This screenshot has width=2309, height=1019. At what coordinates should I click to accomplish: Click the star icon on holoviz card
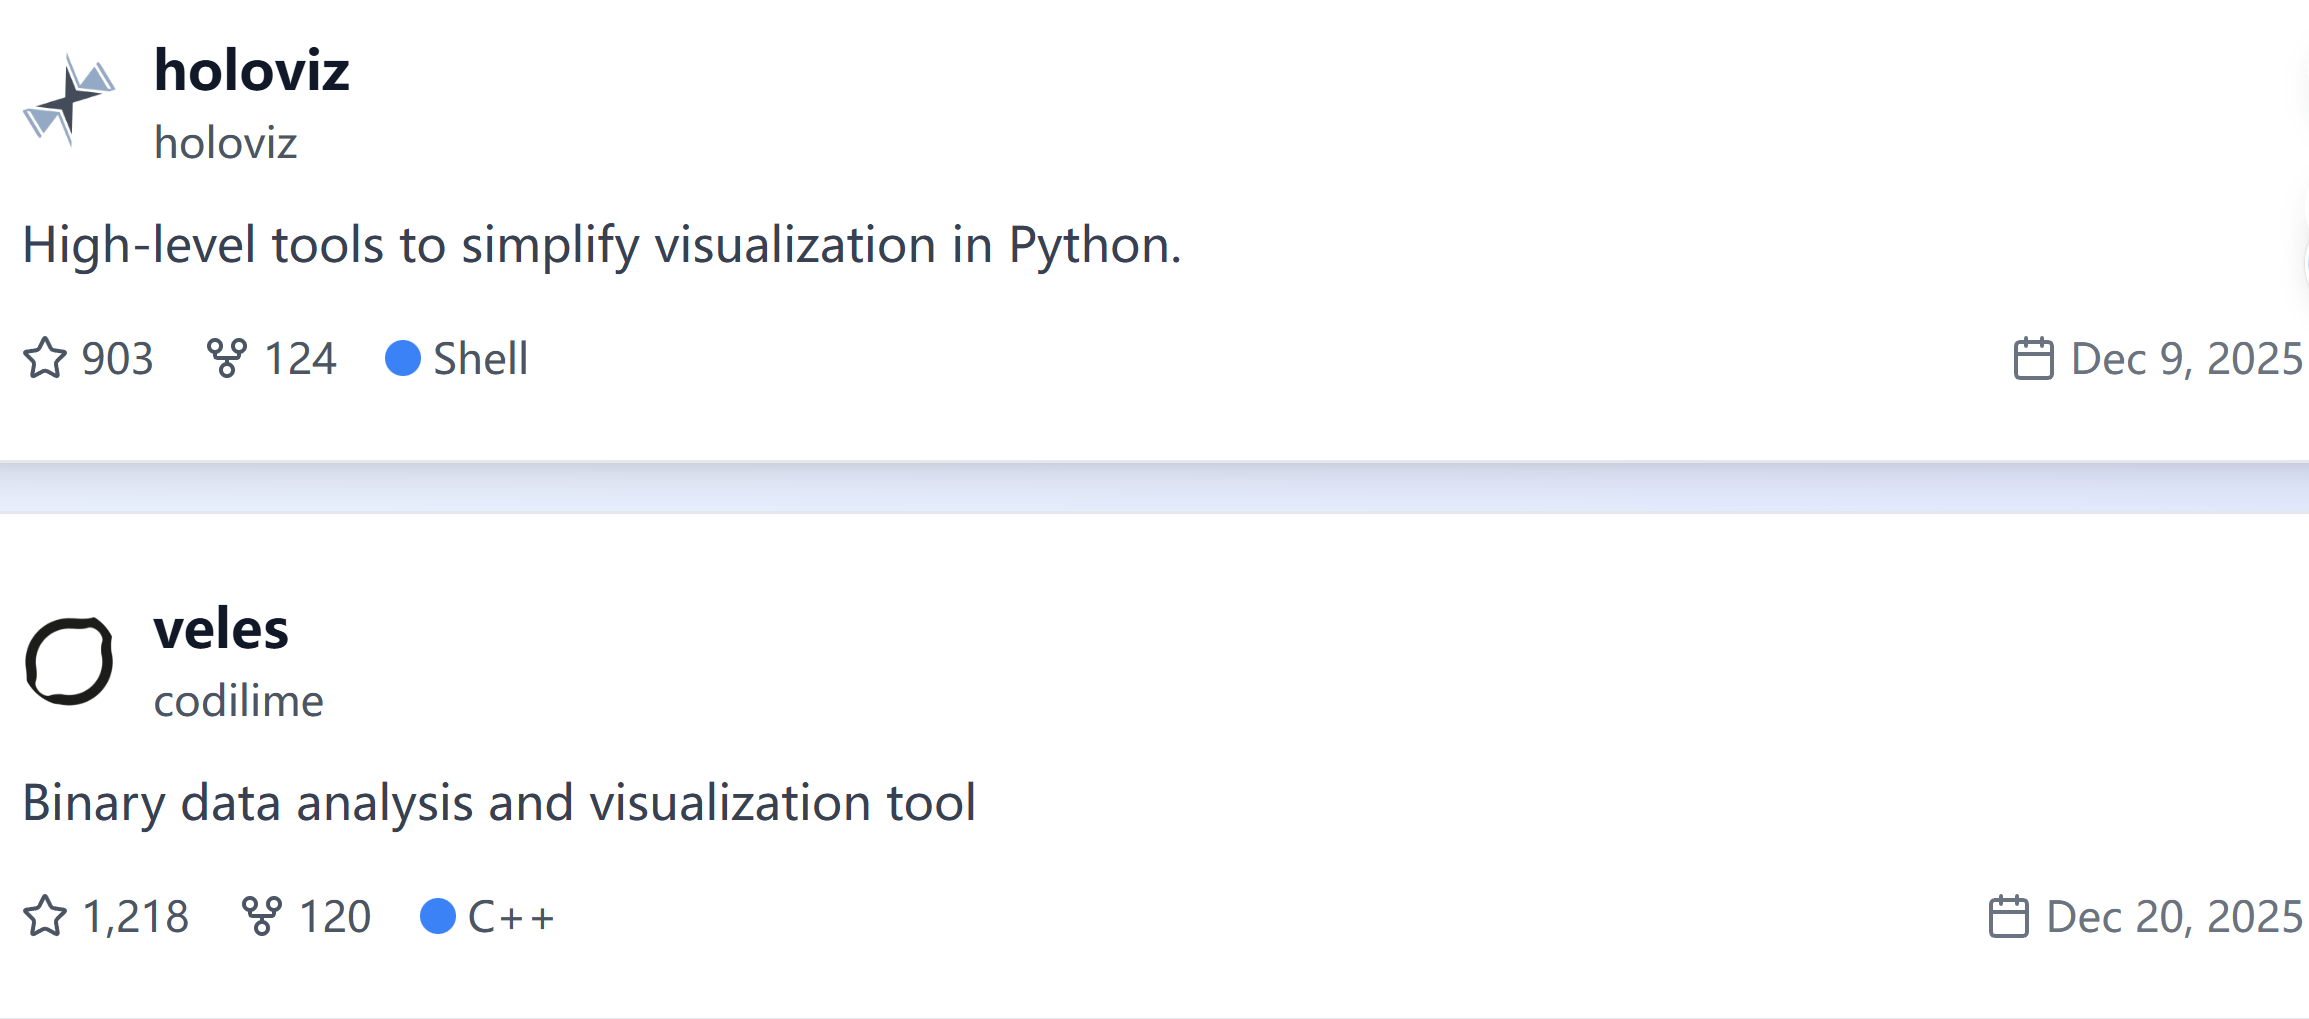[45, 358]
